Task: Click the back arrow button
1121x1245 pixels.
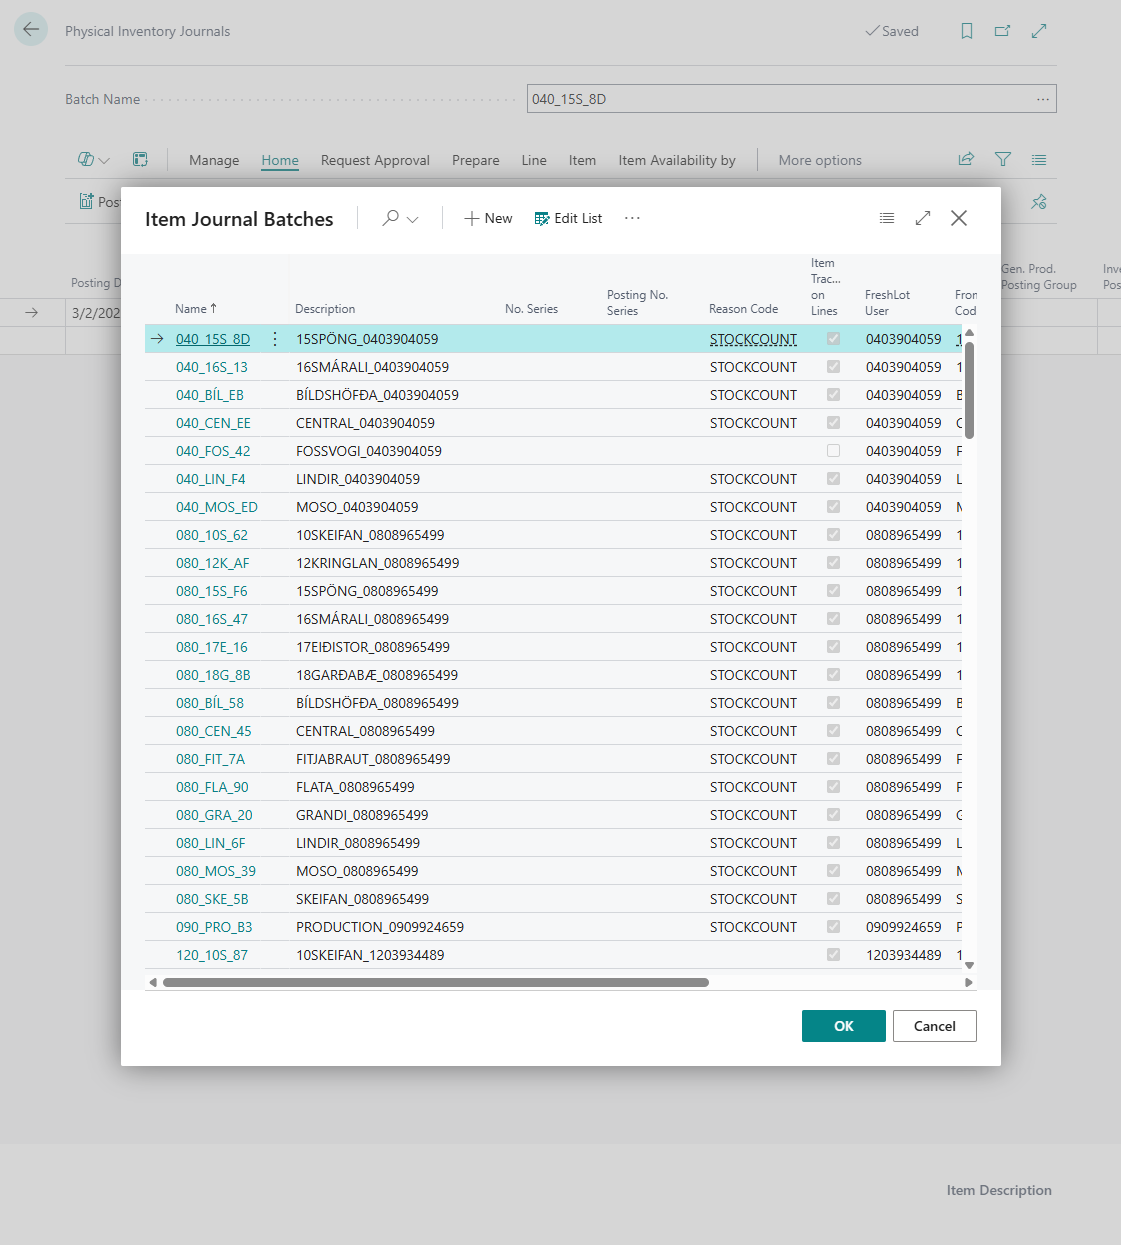Action: pos(31,29)
